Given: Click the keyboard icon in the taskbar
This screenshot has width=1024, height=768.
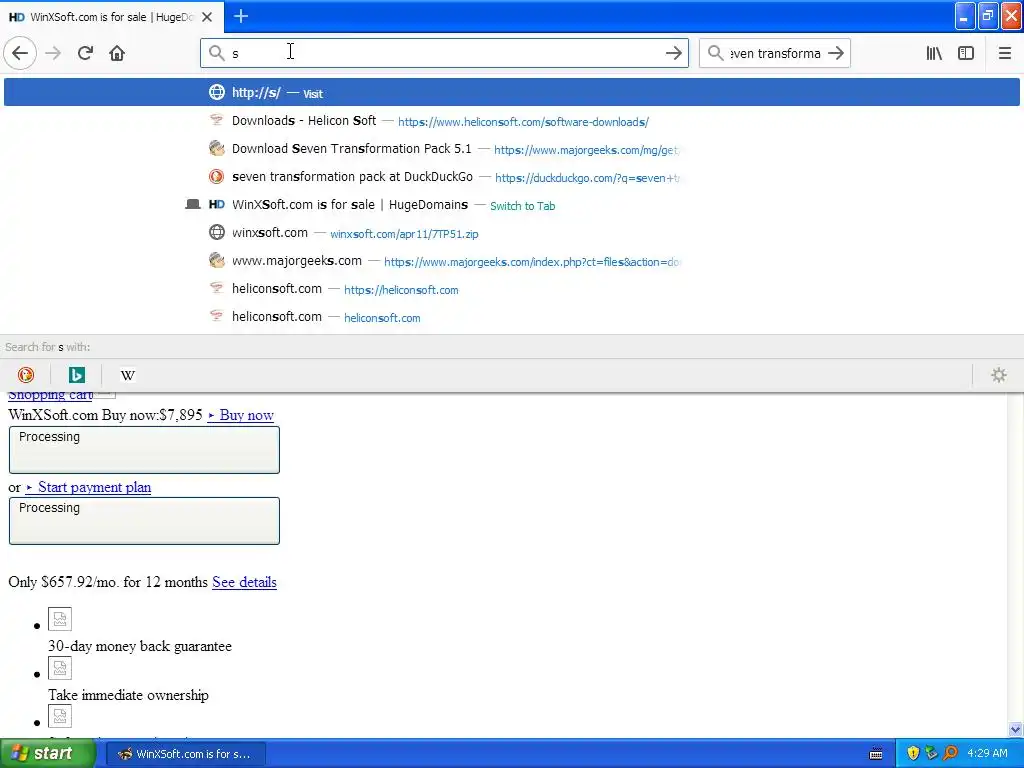Looking at the screenshot, I should click(876, 754).
